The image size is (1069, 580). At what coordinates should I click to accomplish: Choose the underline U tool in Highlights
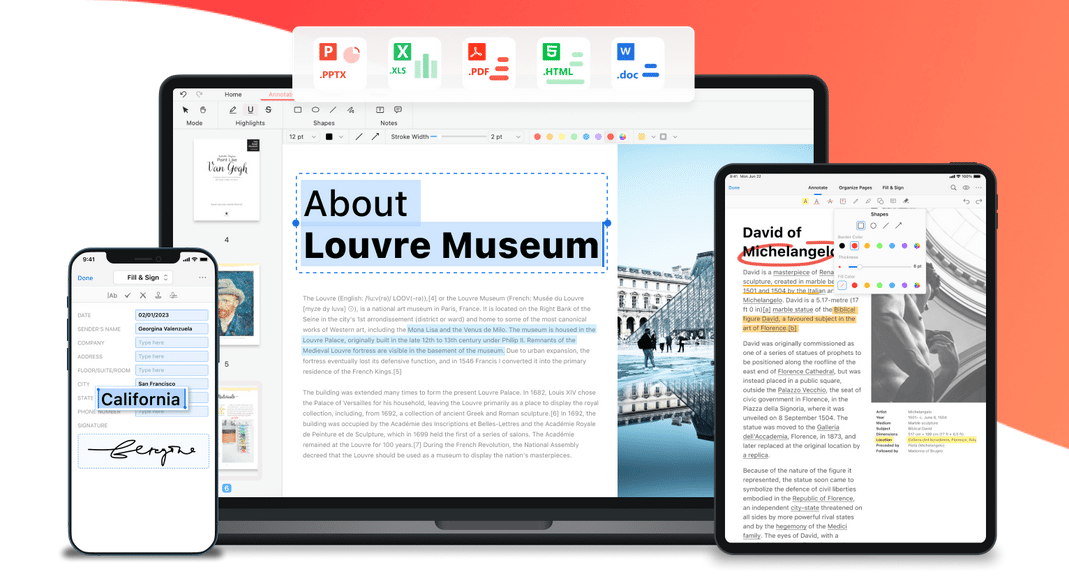click(250, 110)
